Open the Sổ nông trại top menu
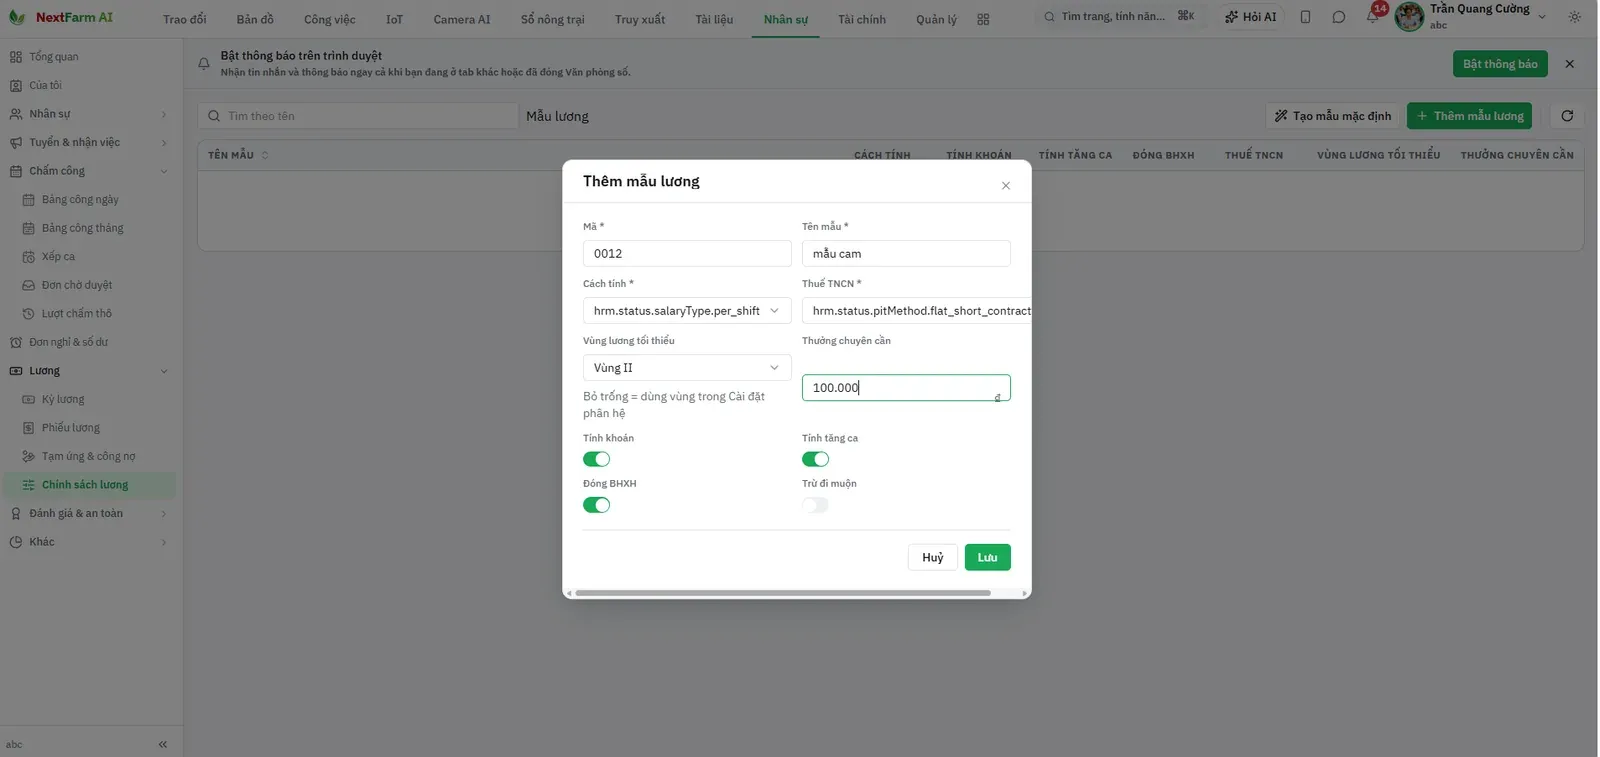Image resolution: width=1600 pixels, height=757 pixels. (x=552, y=19)
